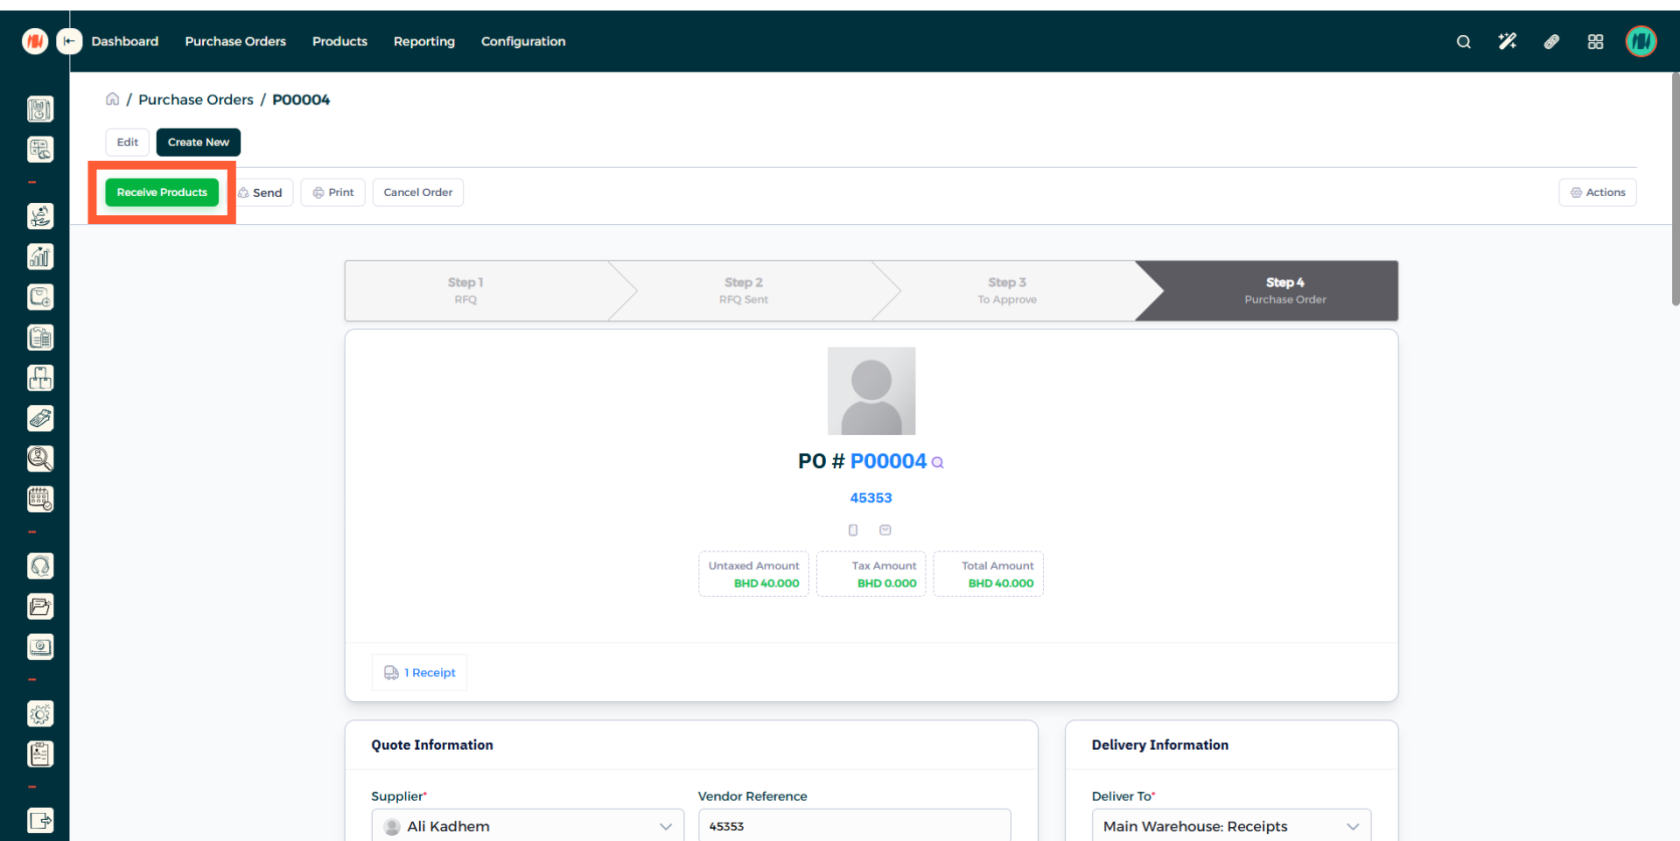1680x841 pixels.
Task: Click the Vendor Reference input field
Action: point(854,827)
